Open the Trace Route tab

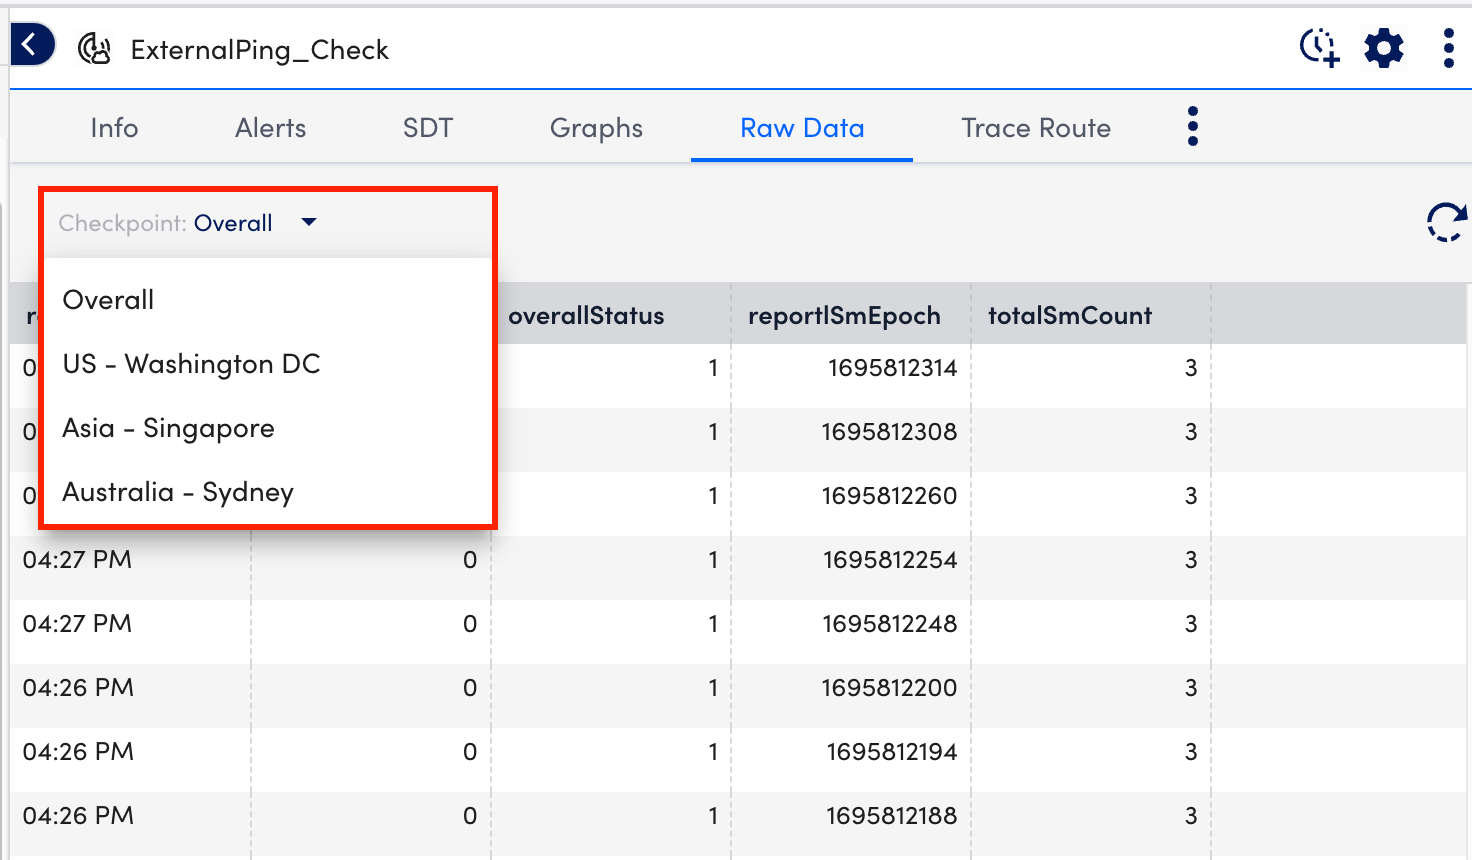point(1036,127)
